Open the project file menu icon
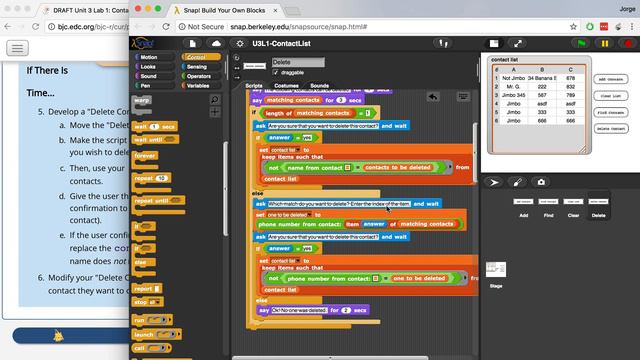 point(192,43)
